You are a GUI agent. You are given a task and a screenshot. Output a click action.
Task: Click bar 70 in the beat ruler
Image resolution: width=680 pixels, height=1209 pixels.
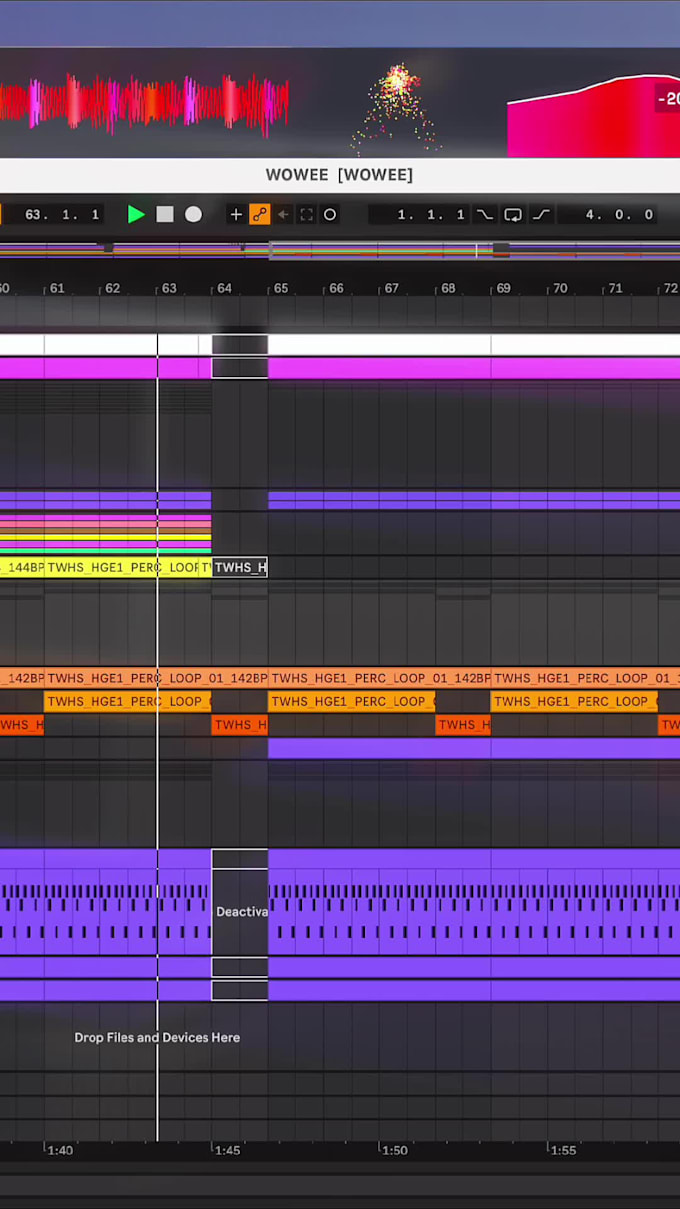tap(560, 288)
